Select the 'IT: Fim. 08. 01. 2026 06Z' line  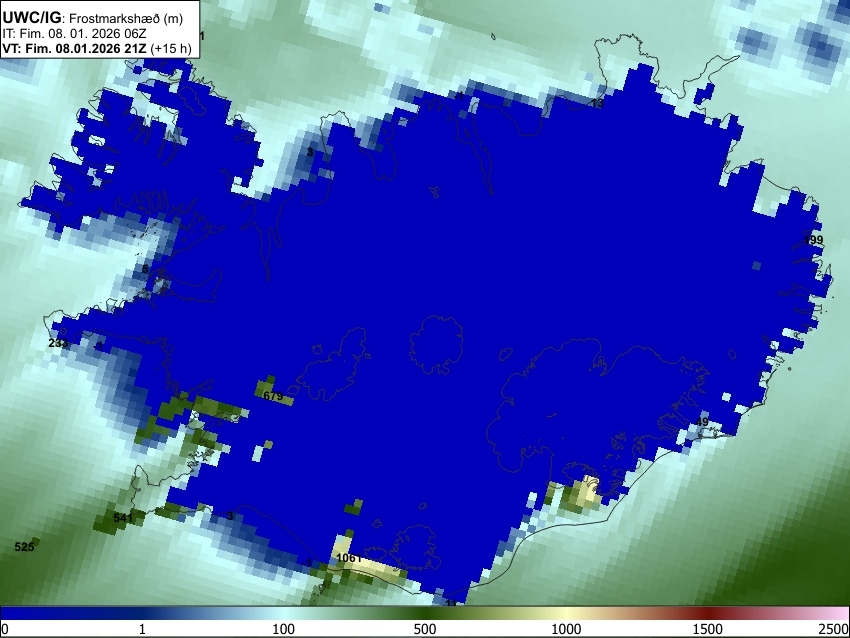tap(74, 34)
